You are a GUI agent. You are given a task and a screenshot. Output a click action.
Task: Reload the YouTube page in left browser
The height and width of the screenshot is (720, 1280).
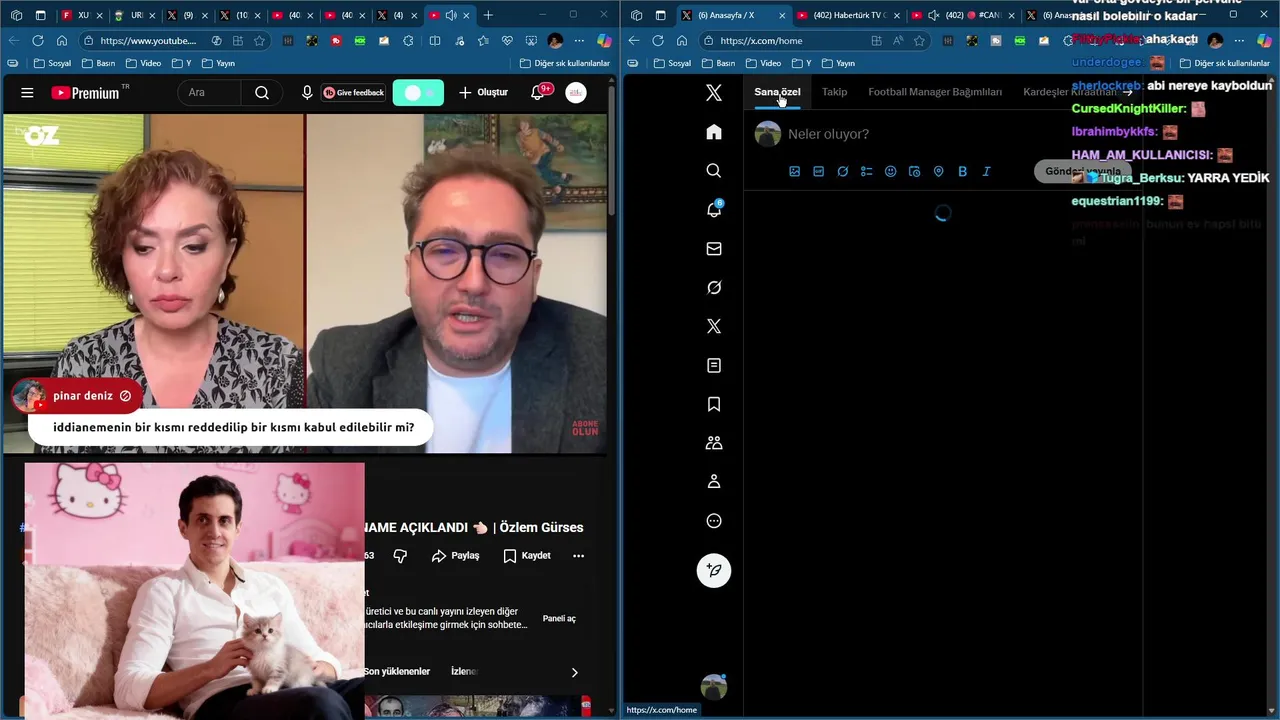click(38, 41)
